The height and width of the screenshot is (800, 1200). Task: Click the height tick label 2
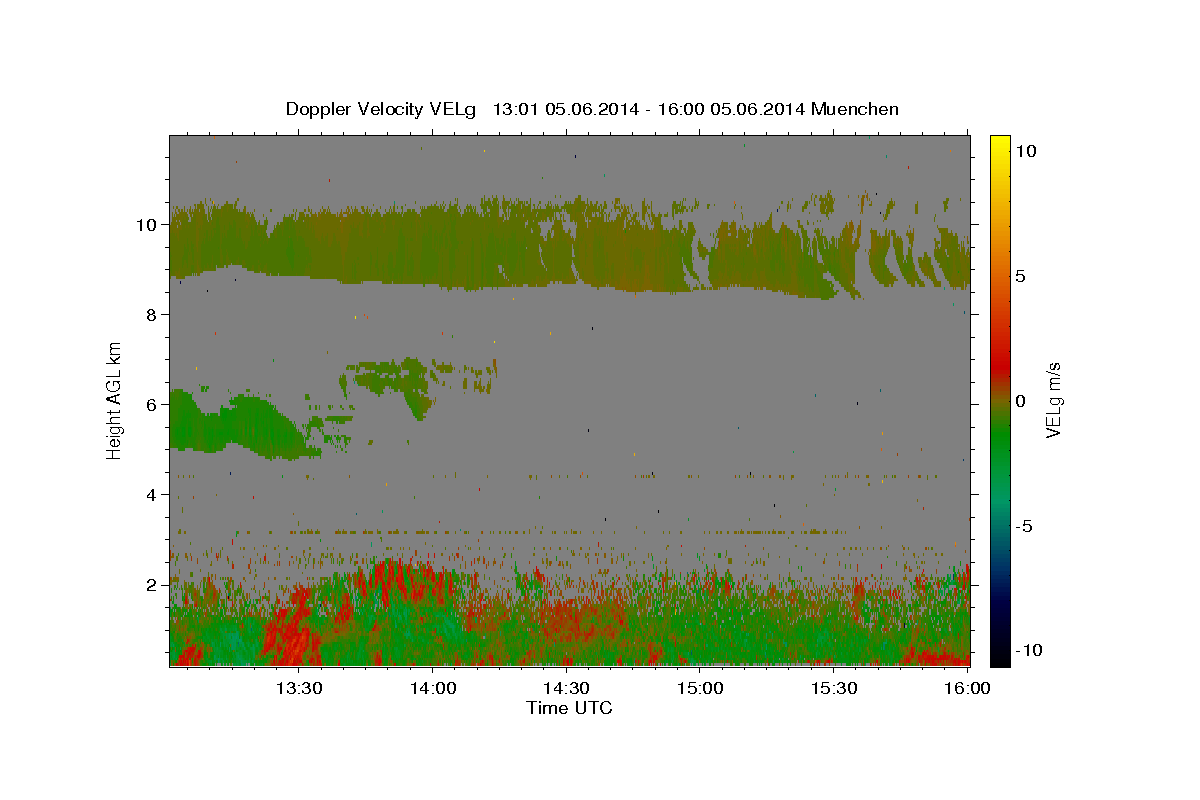click(154, 584)
